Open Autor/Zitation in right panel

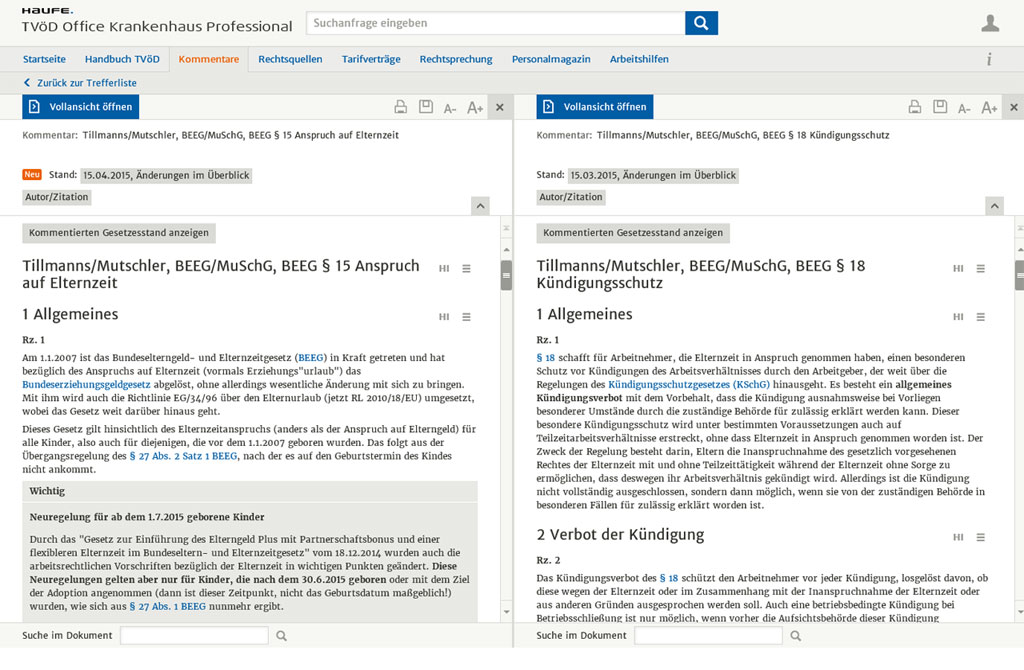(571, 197)
